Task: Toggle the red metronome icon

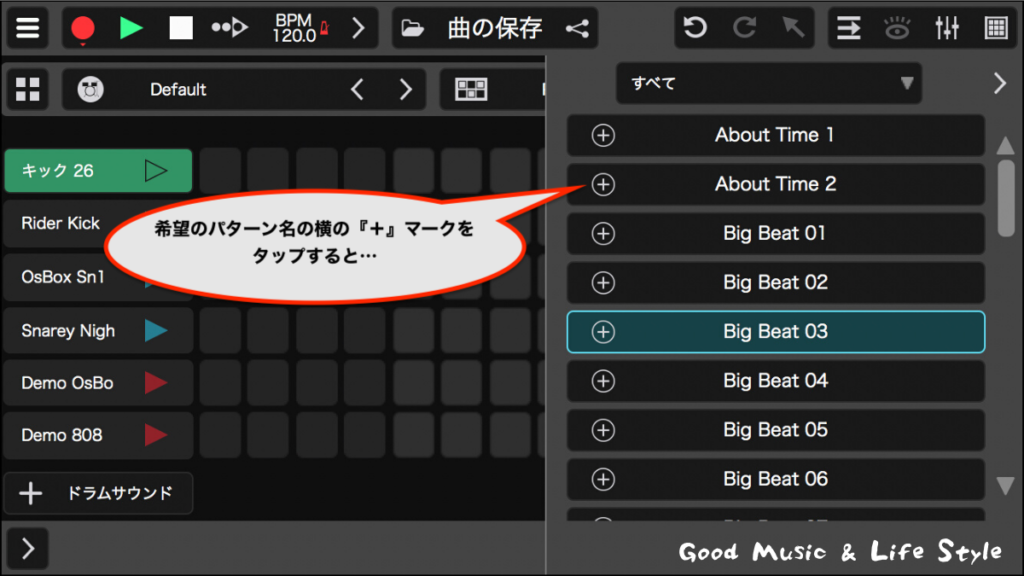Action: click(x=325, y=28)
